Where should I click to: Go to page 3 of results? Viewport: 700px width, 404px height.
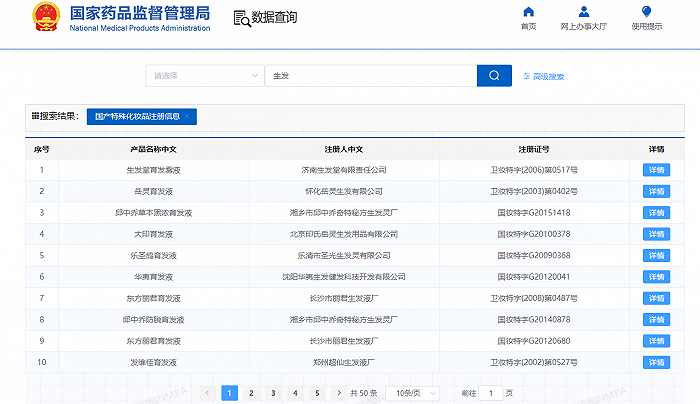pyautogui.click(x=273, y=393)
